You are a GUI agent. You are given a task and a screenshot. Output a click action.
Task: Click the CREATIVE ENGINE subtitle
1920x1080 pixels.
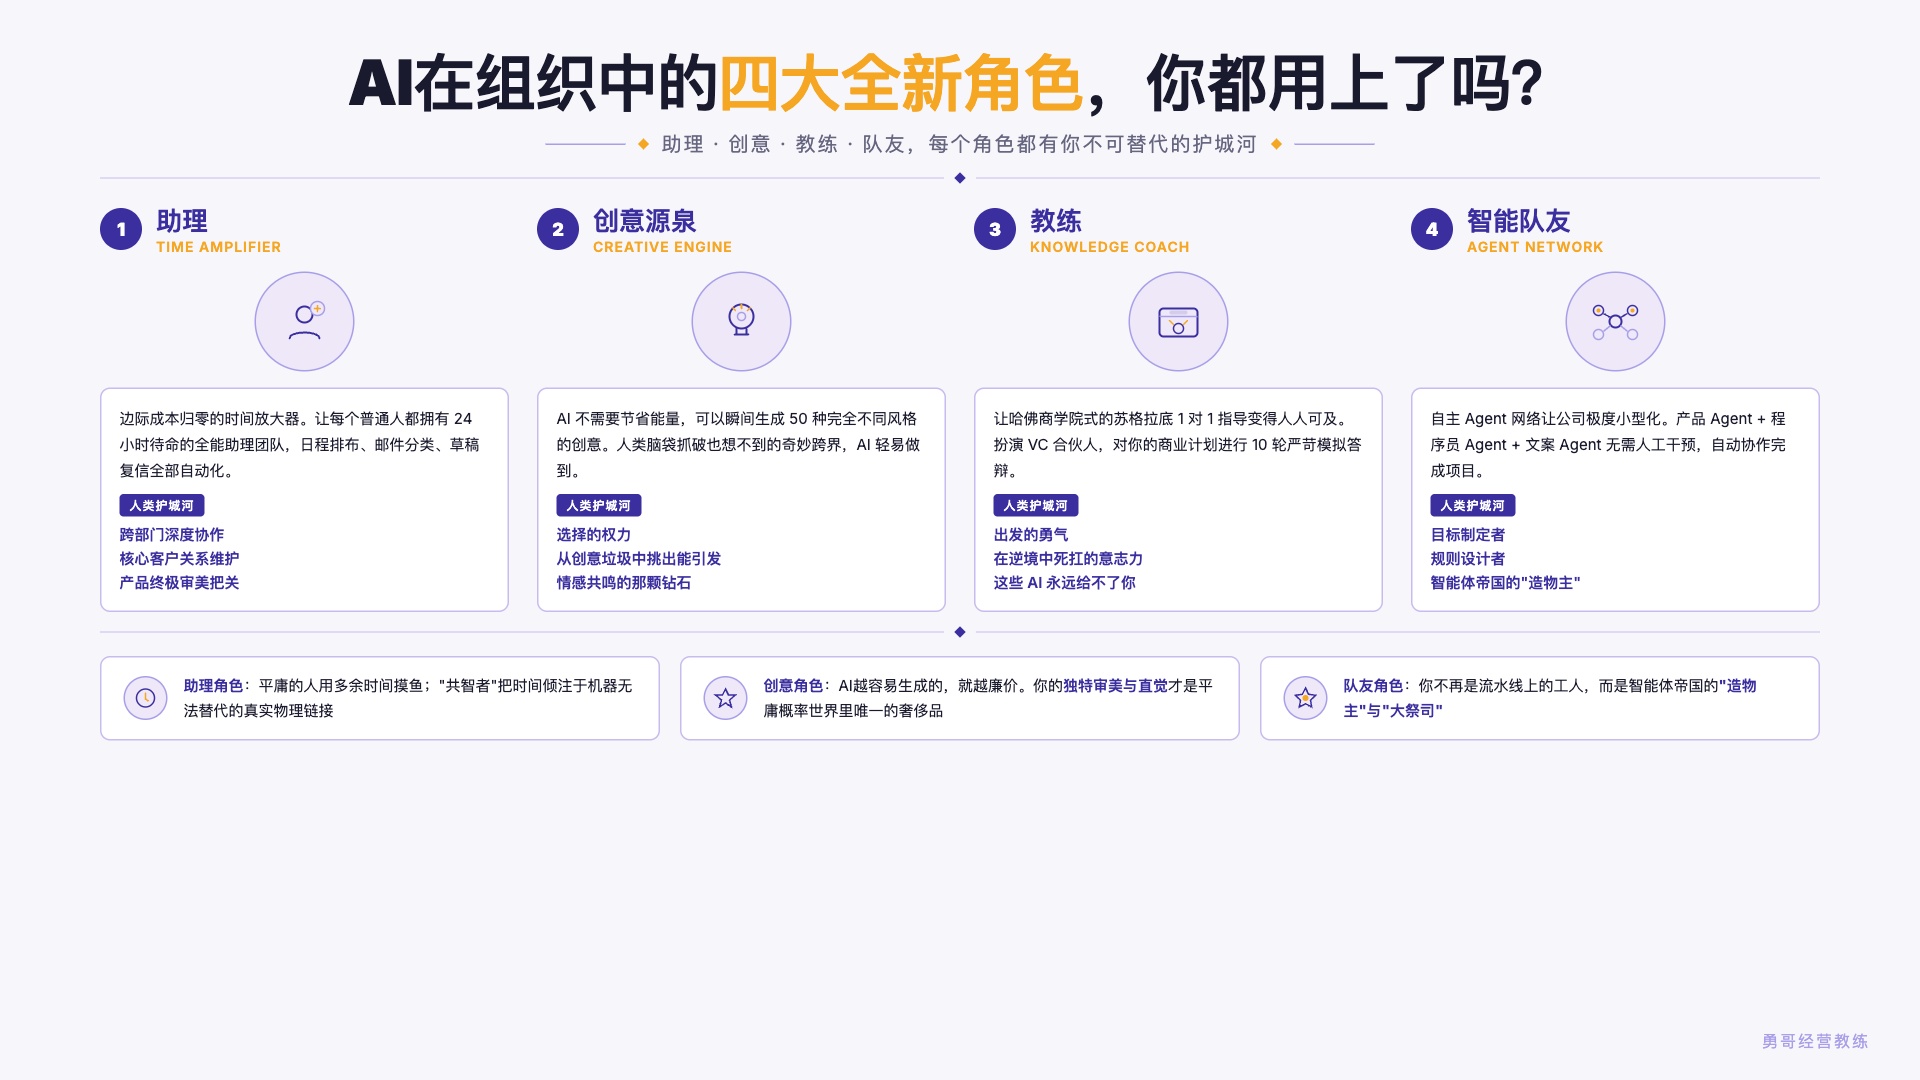pyautogui.click(x=662, y=247)
